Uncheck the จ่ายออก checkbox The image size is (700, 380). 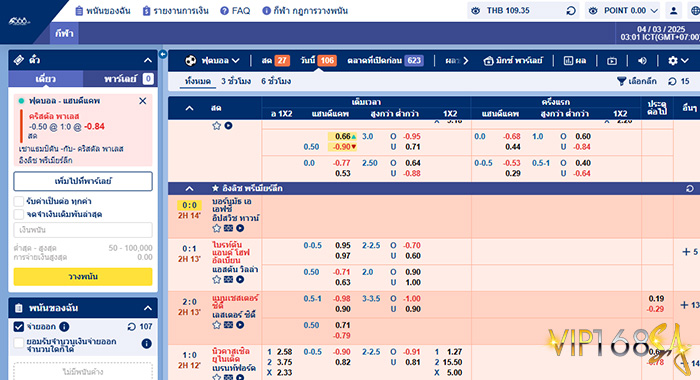click(19, 326)
